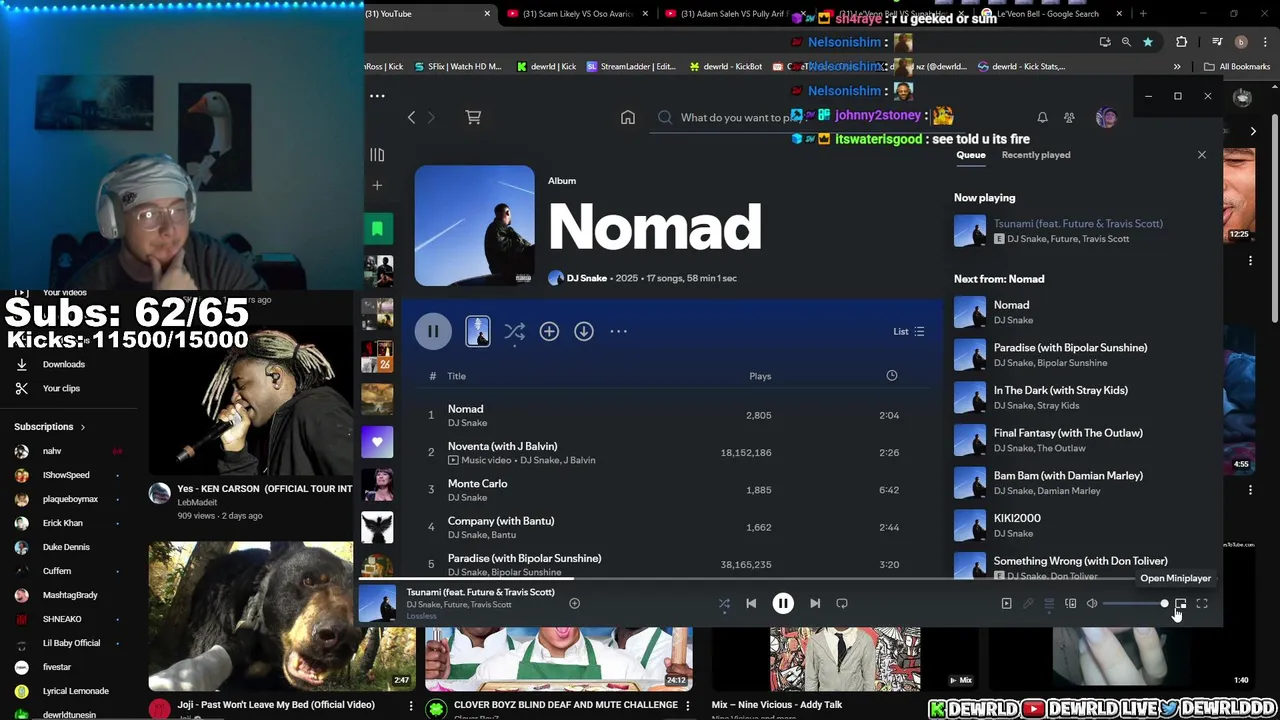Open the purple Liked Songs heart playlist
1280x720 pixels.
377,441
